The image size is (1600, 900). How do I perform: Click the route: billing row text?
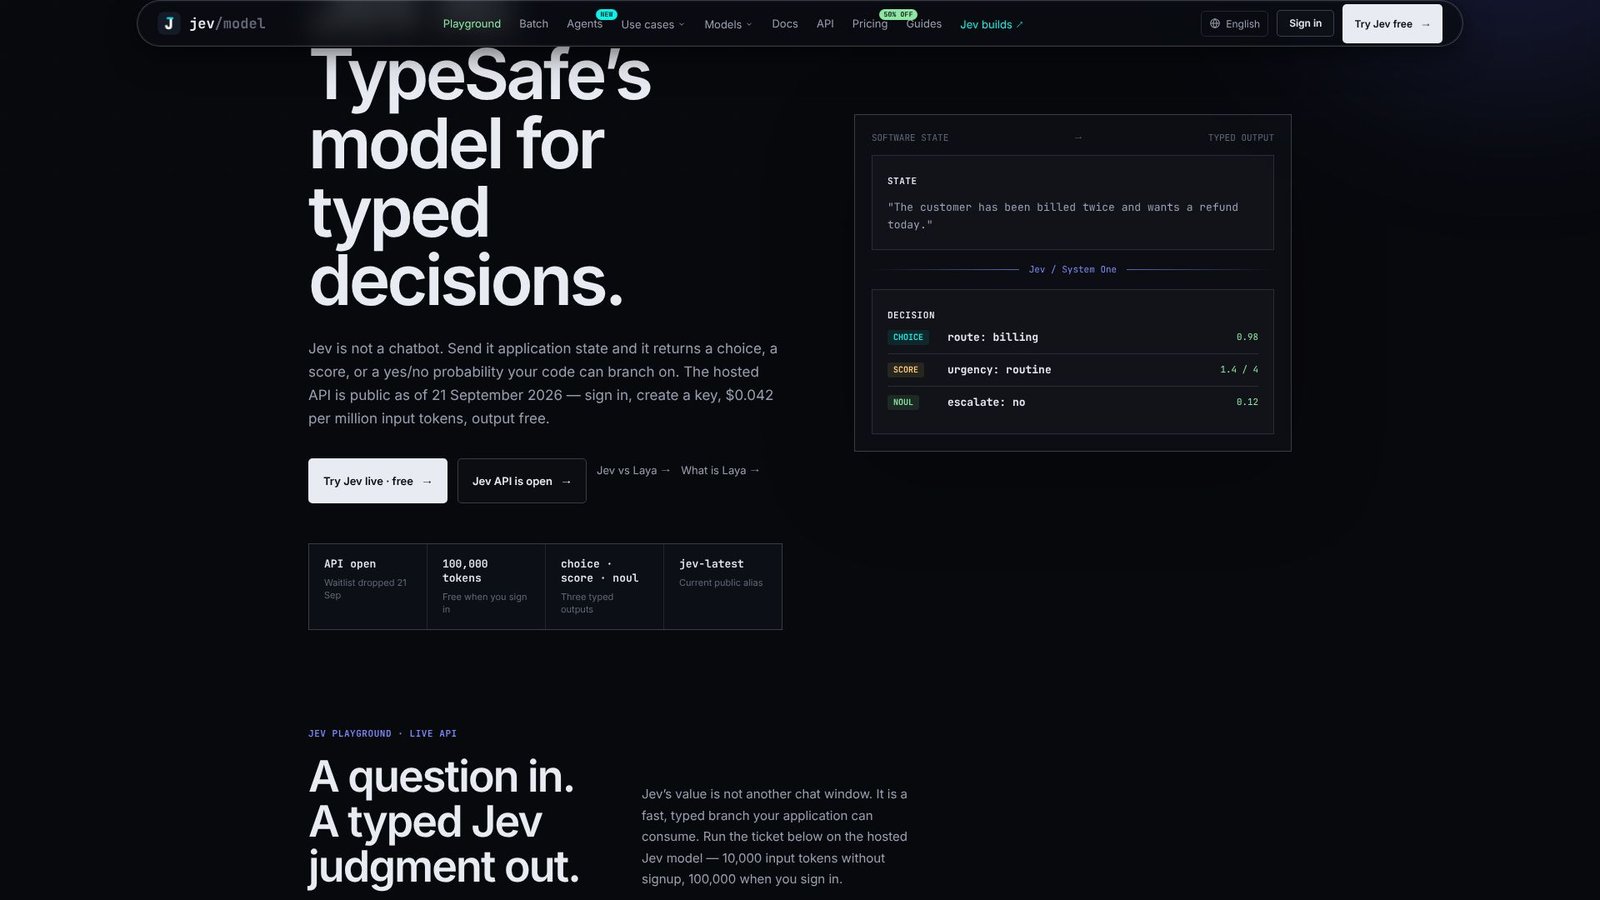click(993, 337)
